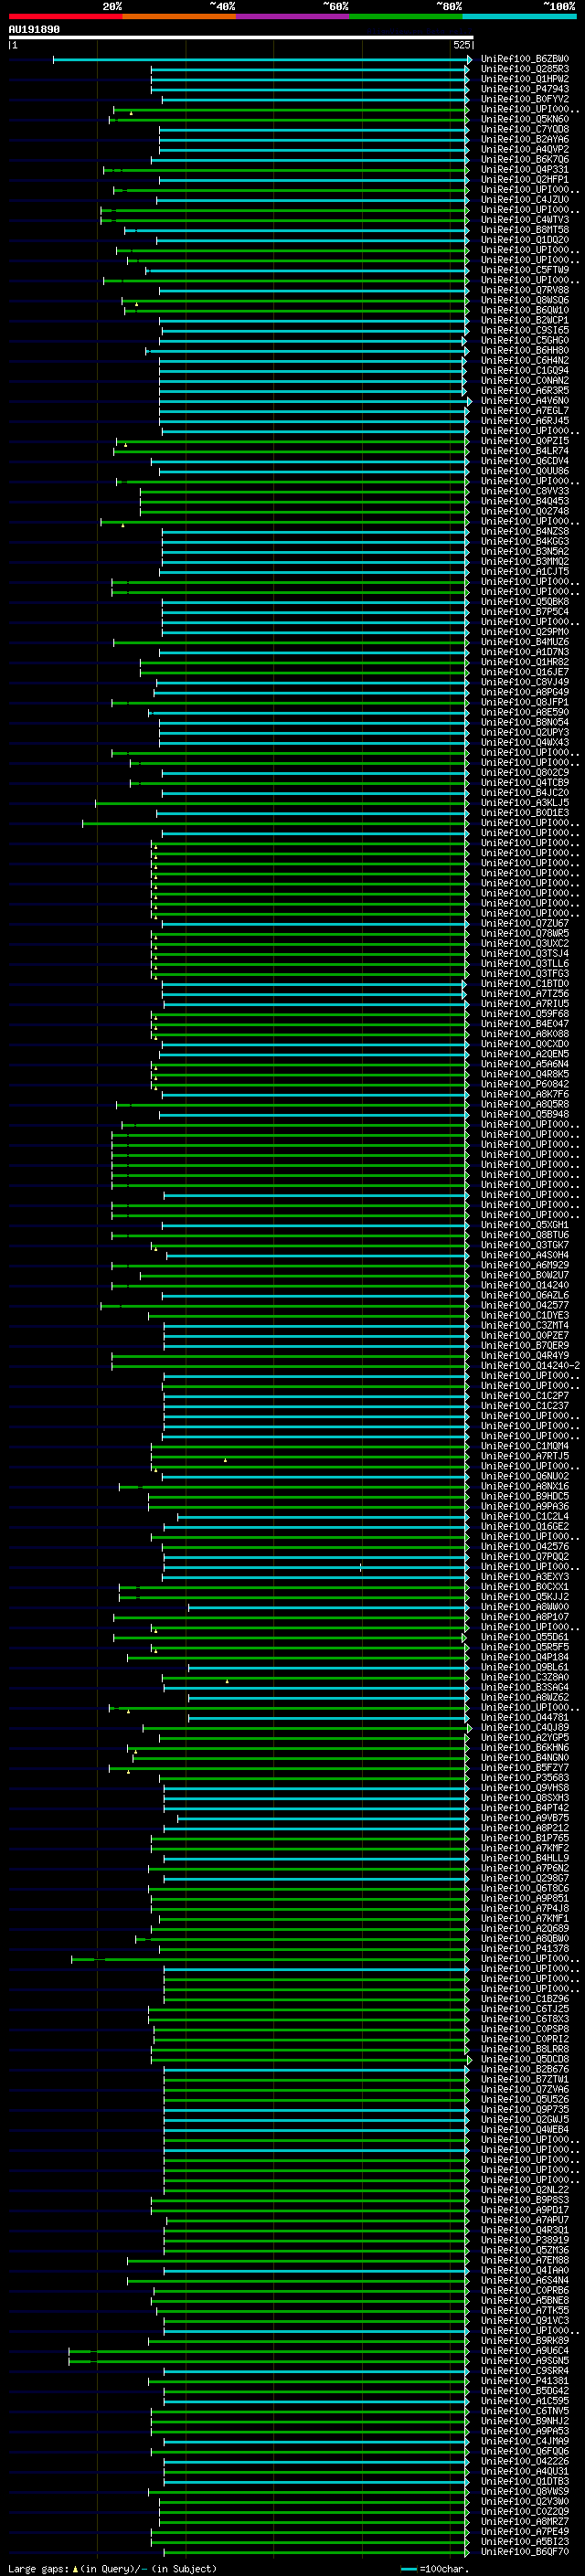Select the orange ~40% identity legend segment

point(179,16)
